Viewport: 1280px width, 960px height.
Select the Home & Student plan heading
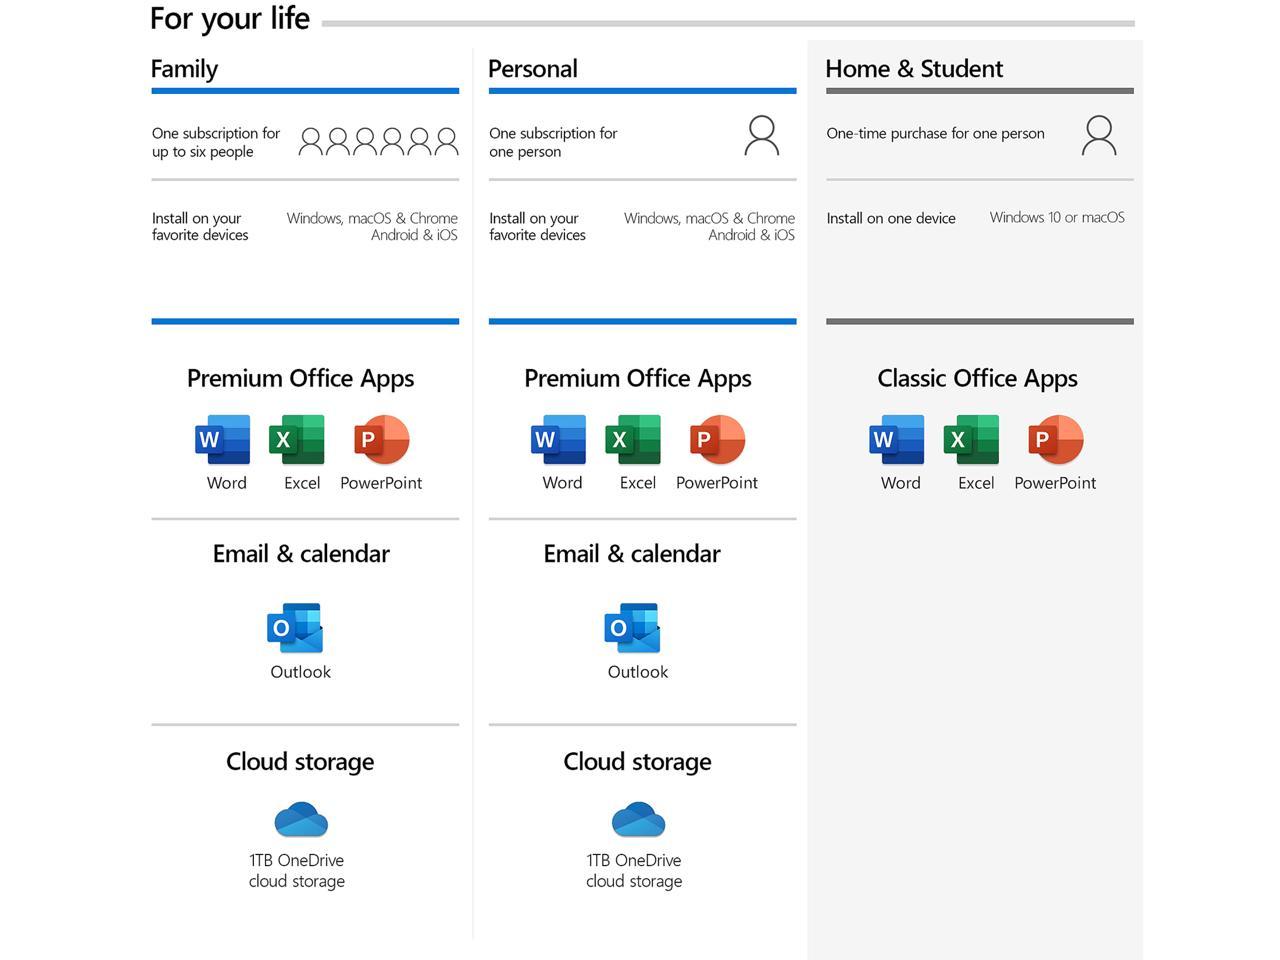point(913,68)
